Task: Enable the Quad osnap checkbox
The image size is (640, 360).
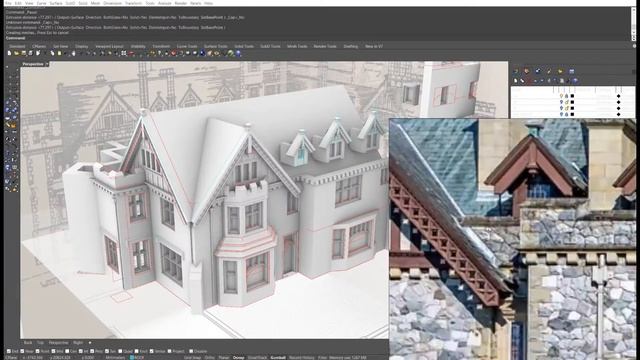Action: (x=120, y=351)
